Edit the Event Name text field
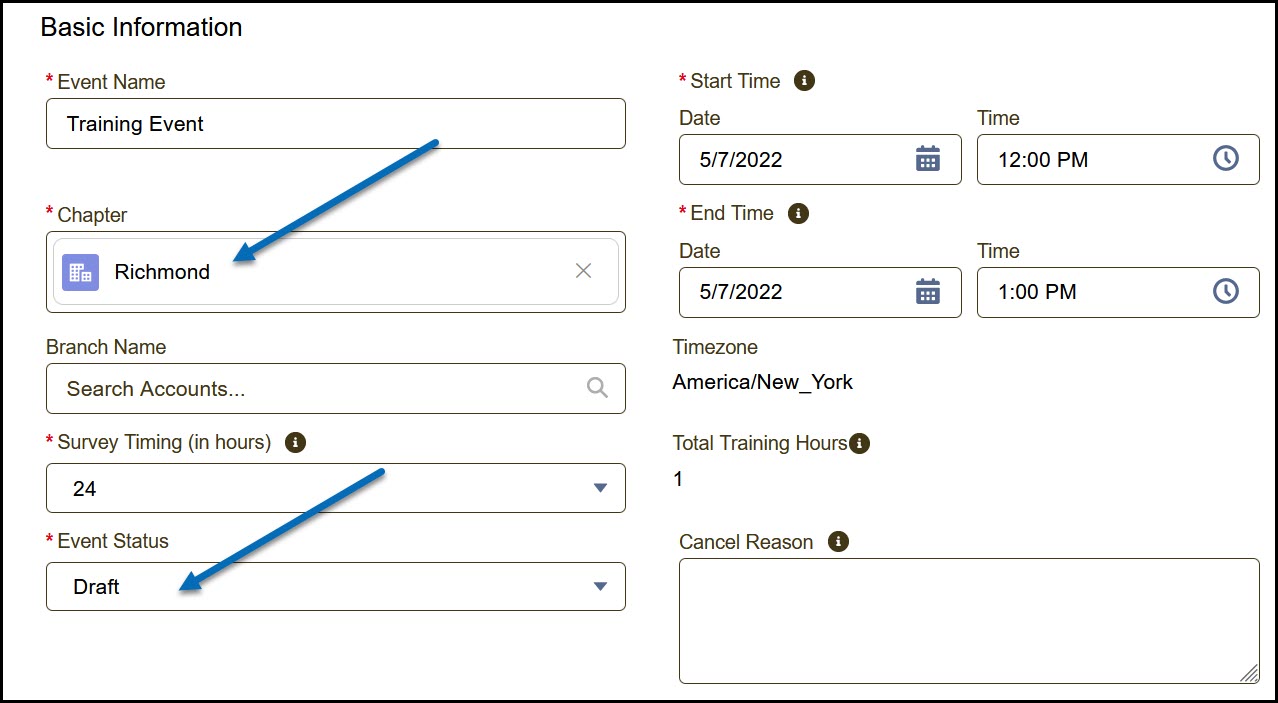The image size is (1278, 703). coord(336,124)
